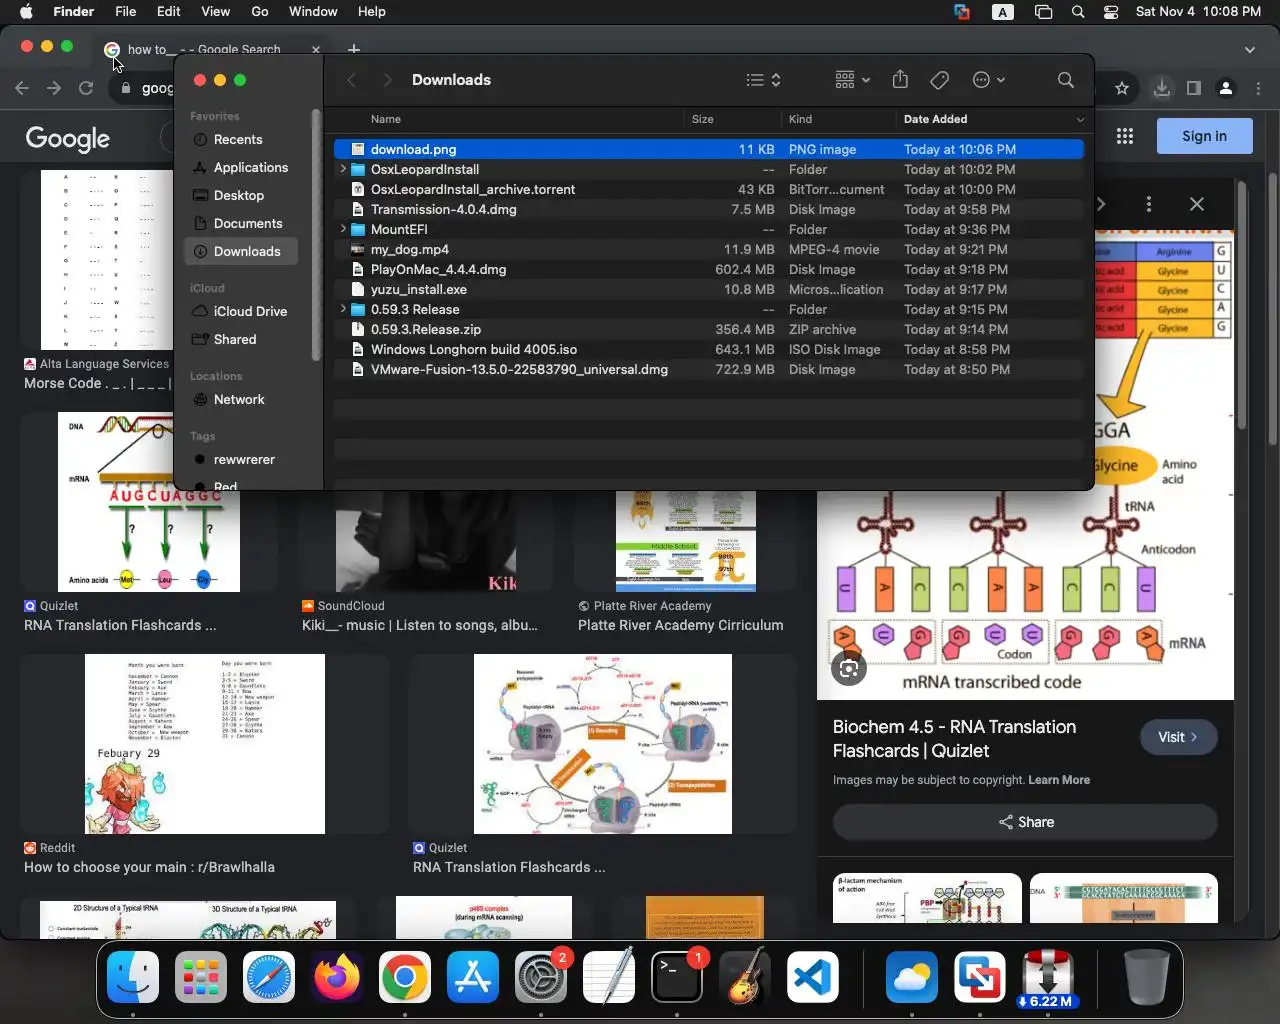Select Recents in Finder sidebar
The width and height of the screenshot is (1280, 1024).
pos(238,139)
